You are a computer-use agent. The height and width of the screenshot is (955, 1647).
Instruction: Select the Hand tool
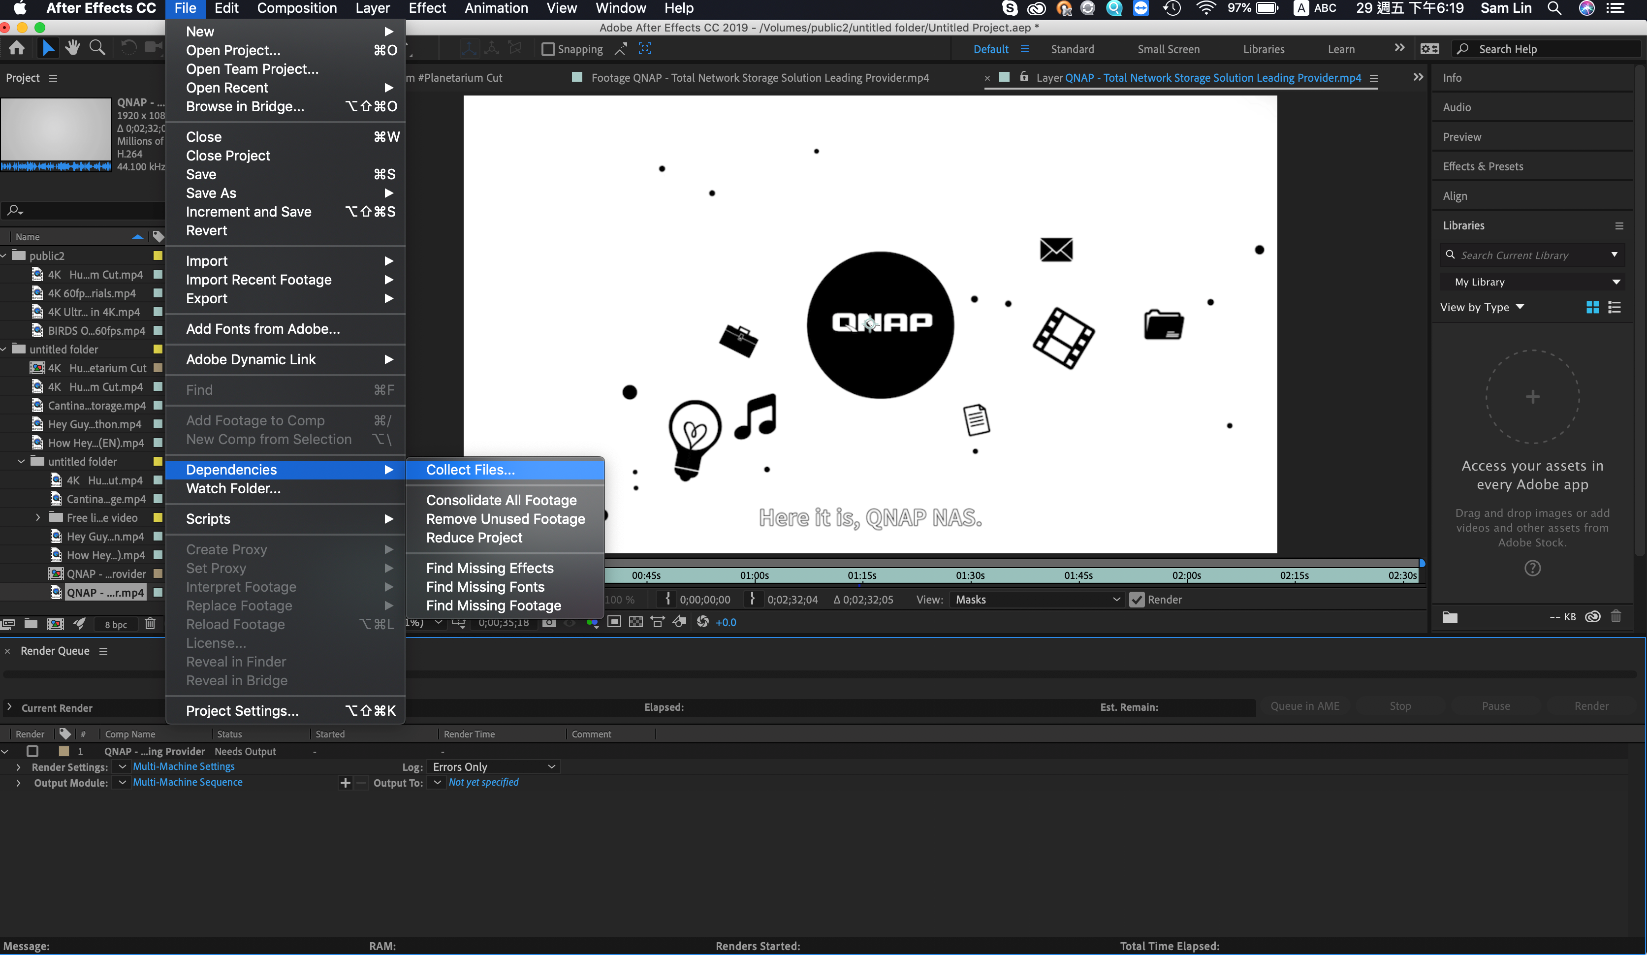[x=72, y=48]
